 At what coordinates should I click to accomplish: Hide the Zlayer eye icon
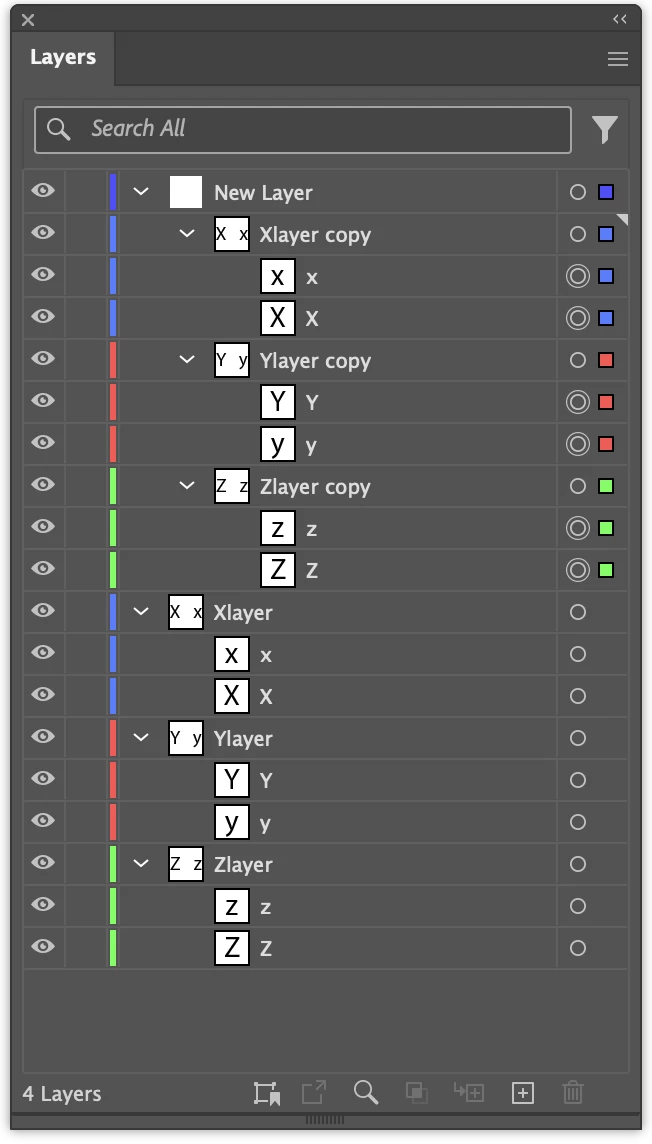point(43,862)
